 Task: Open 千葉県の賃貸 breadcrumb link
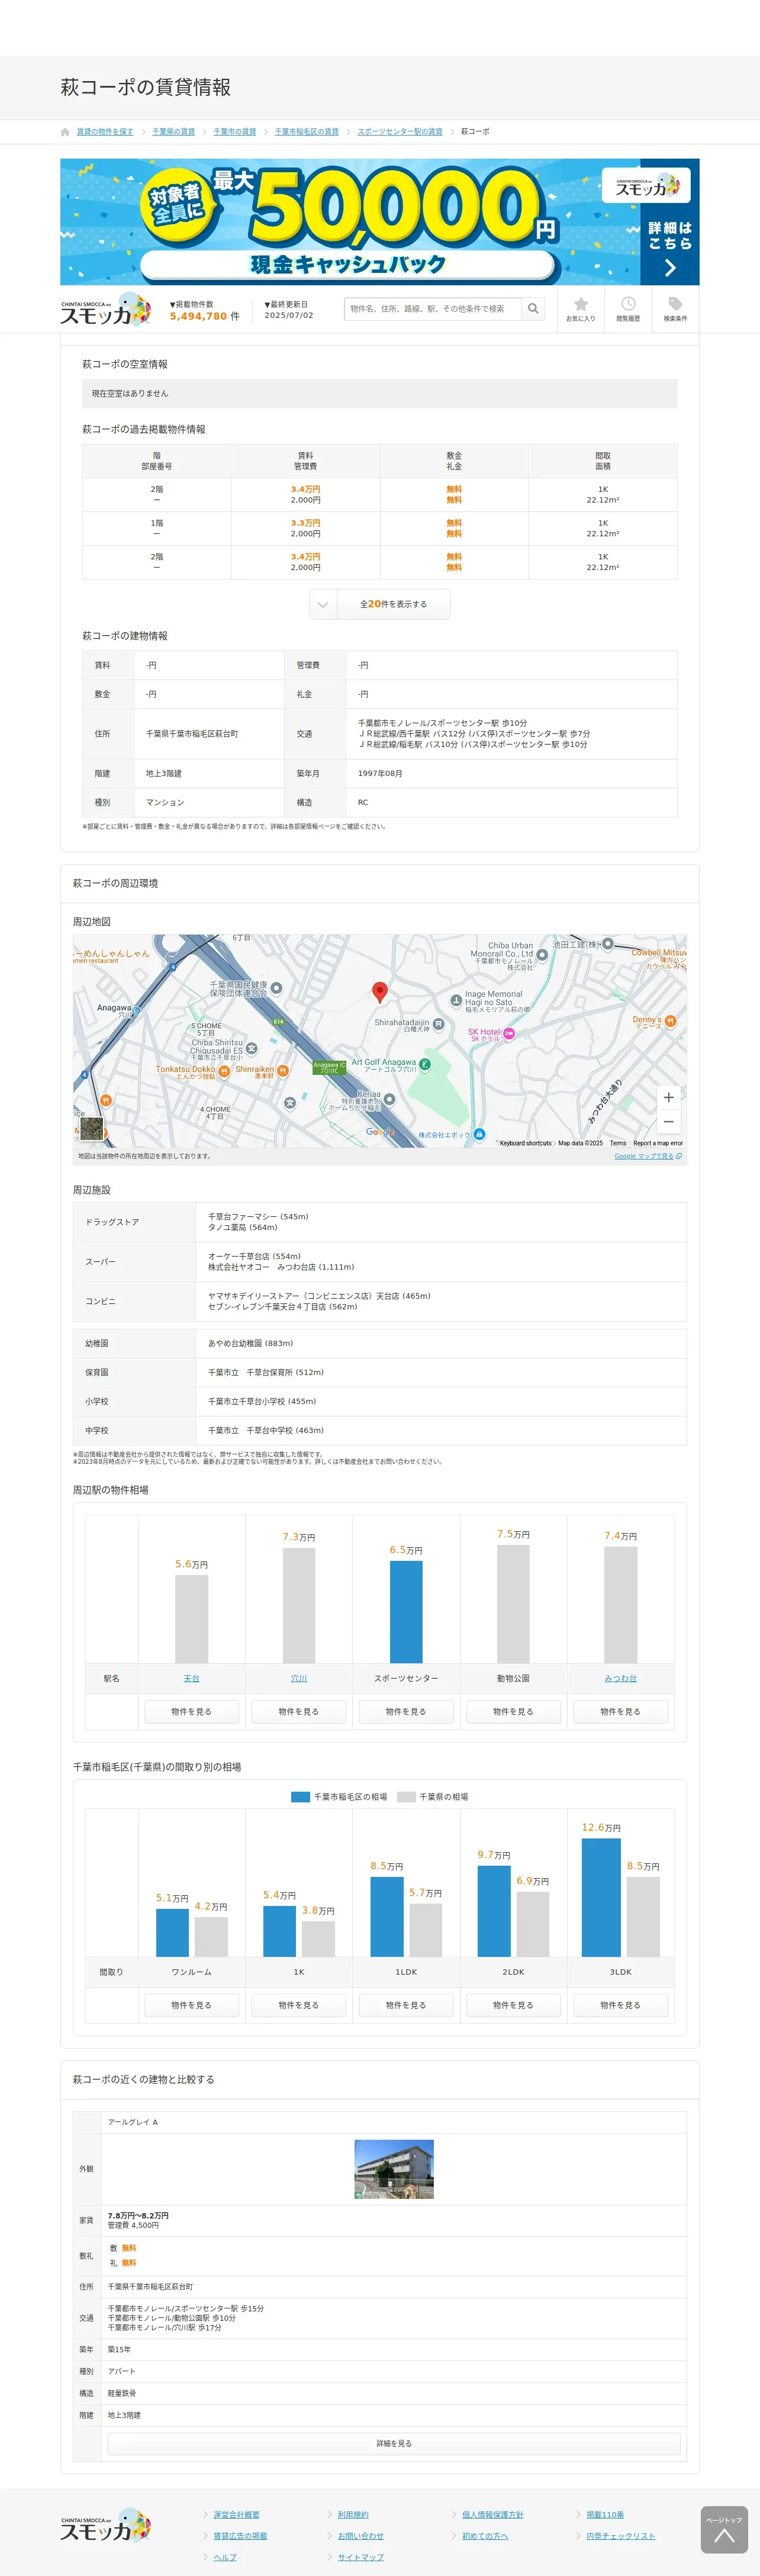(173, 132)
